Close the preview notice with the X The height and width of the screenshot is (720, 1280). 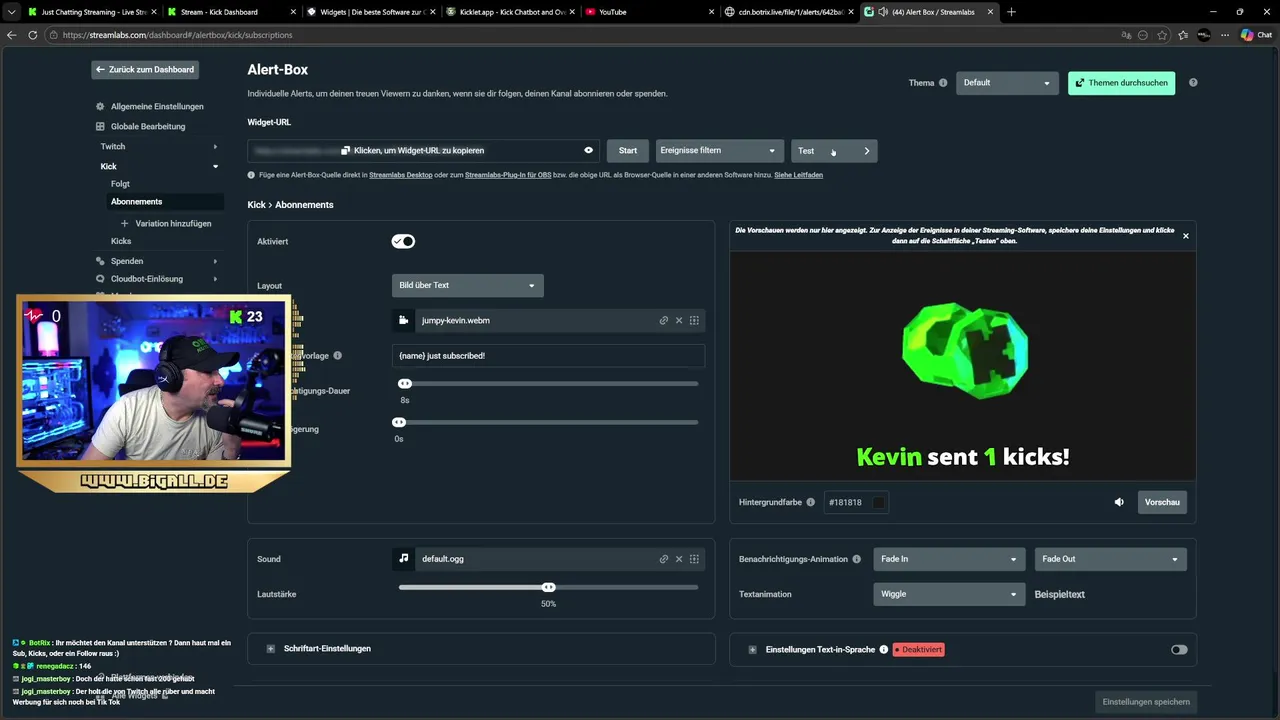tap(1186, 236)
